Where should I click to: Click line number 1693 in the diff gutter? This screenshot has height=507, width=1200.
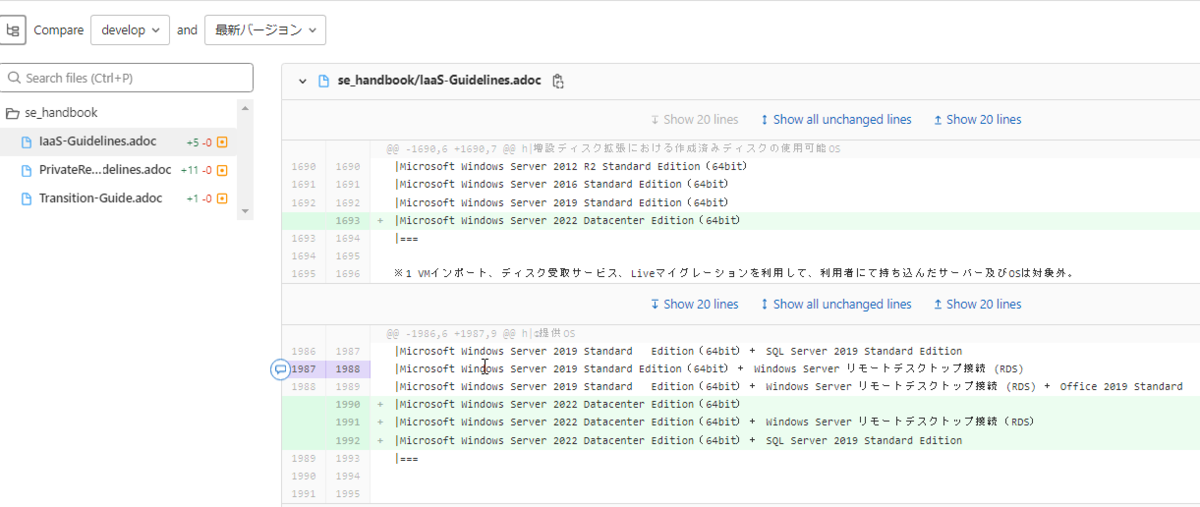(x=347, y=220)
